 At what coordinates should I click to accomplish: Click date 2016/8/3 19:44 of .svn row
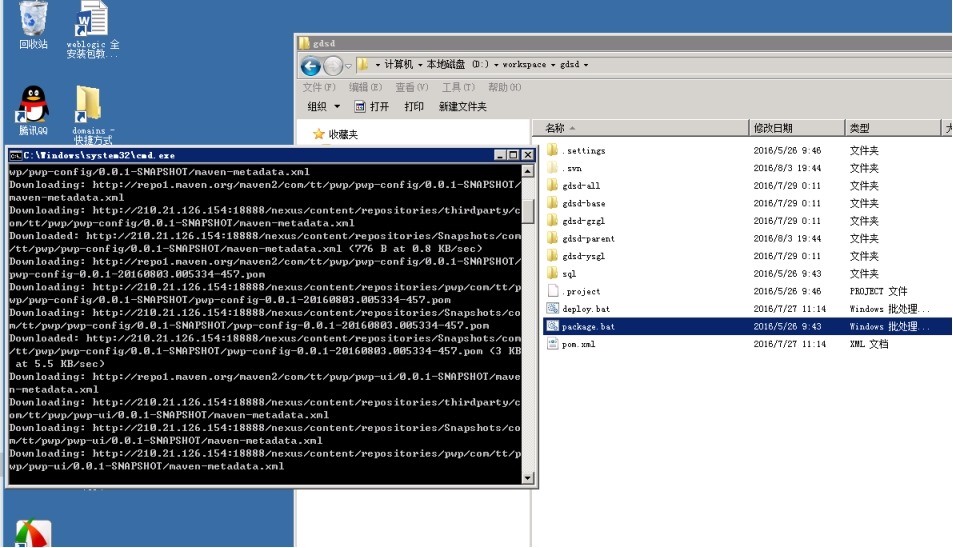787,168
